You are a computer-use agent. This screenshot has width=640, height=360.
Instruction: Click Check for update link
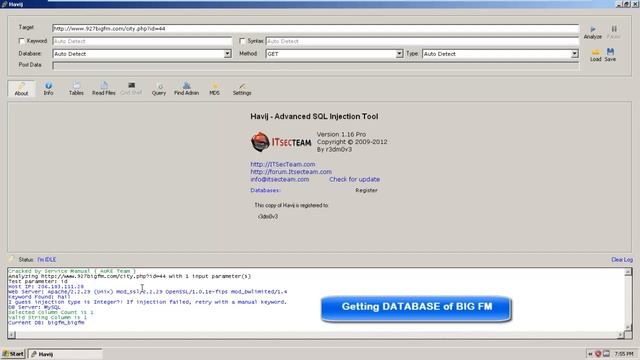(x=354, y=179)
